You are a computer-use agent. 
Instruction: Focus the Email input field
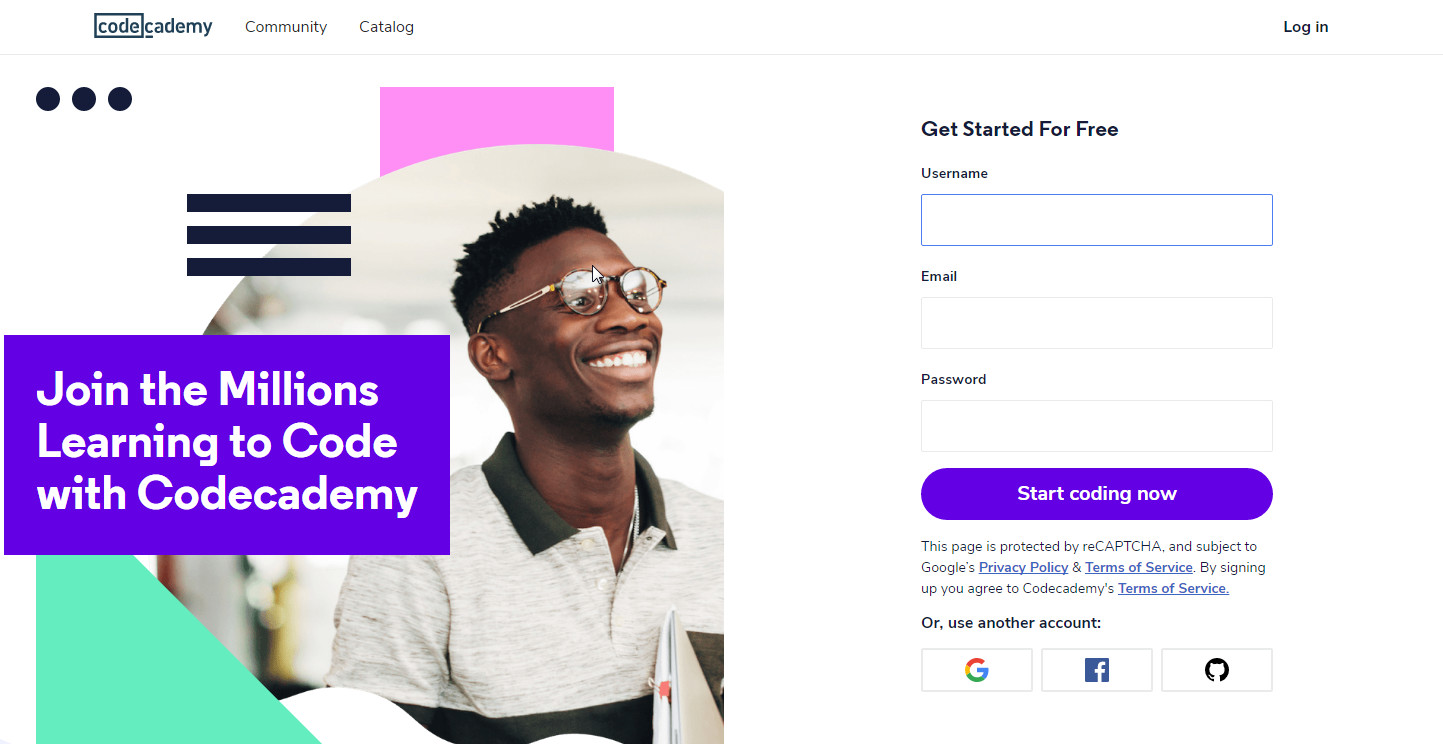(1097, 323)
